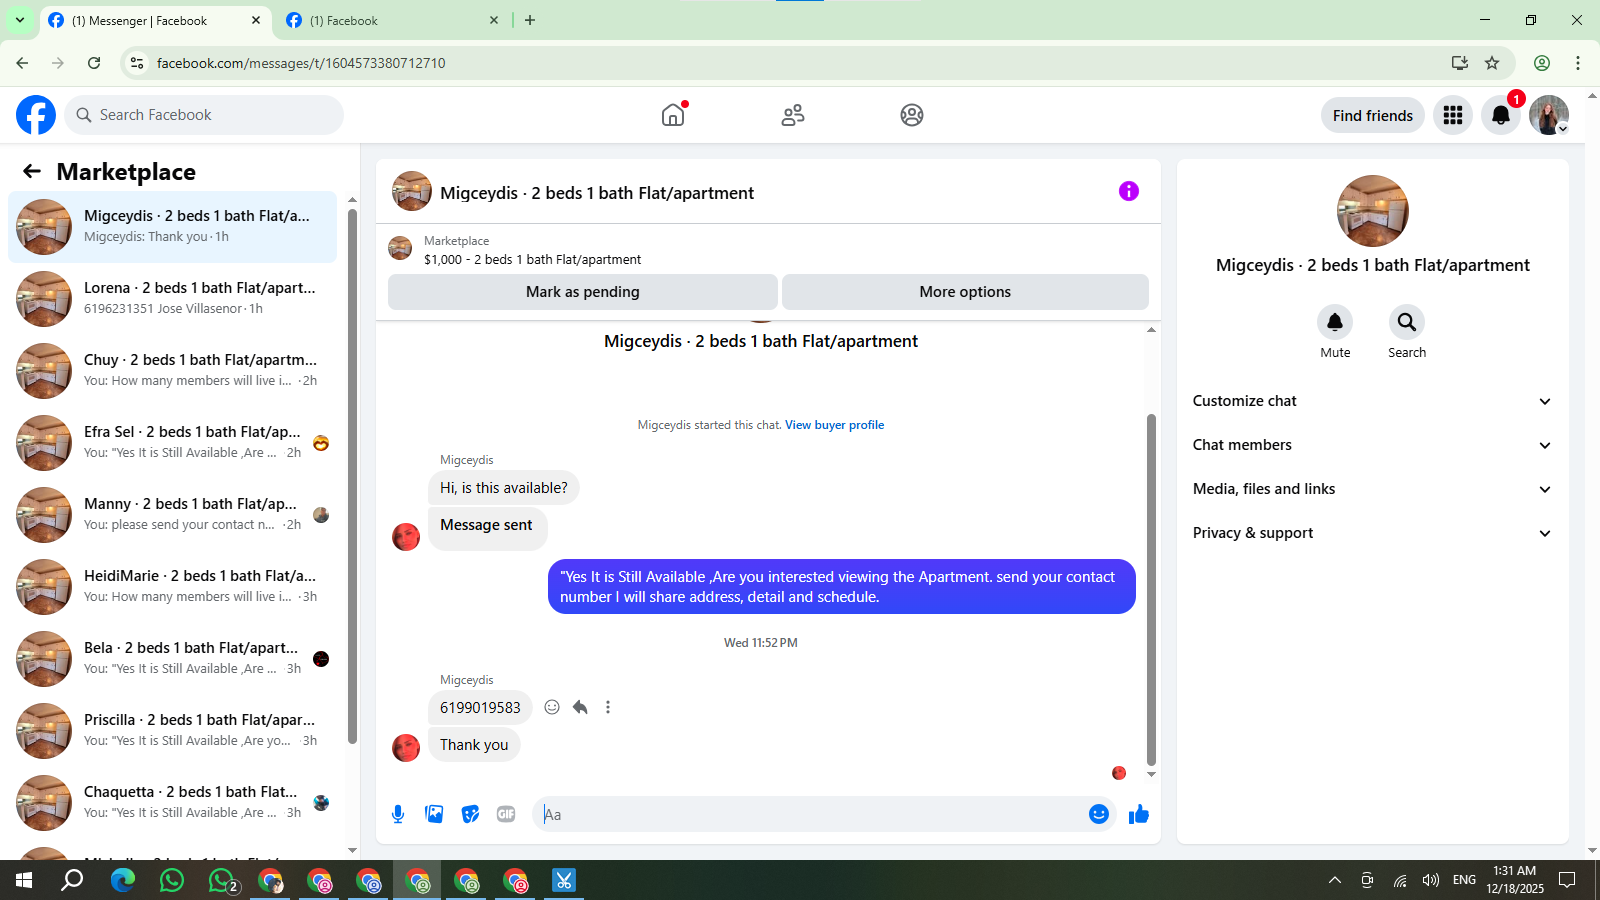Open Lorena conversation in list

click(172, 299)
